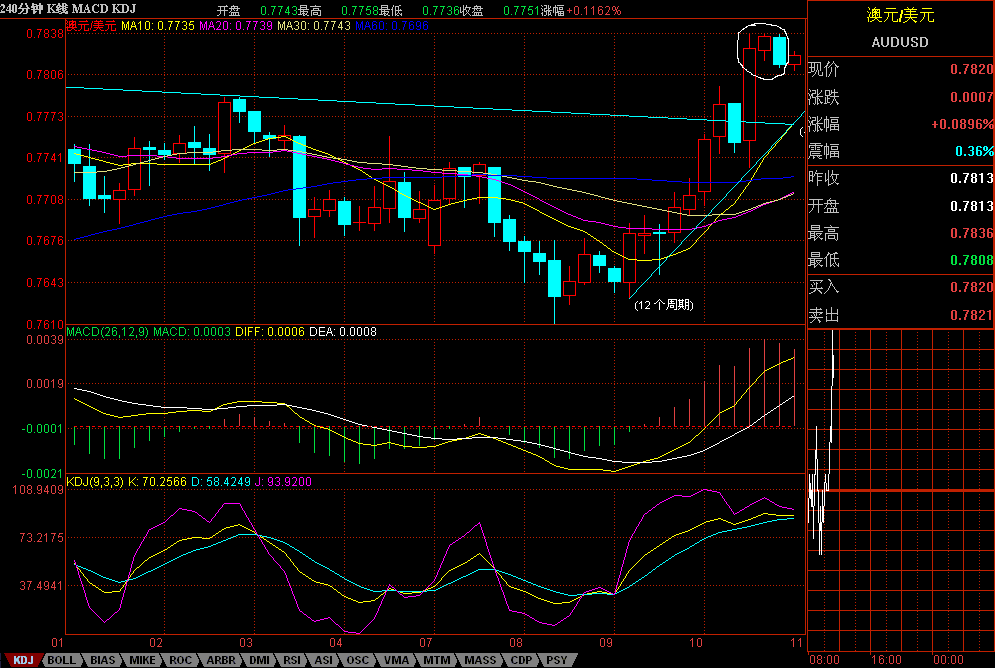
Task: Select the RSI indicator tab
Action: pyautogui.click(x=292, y=660)
